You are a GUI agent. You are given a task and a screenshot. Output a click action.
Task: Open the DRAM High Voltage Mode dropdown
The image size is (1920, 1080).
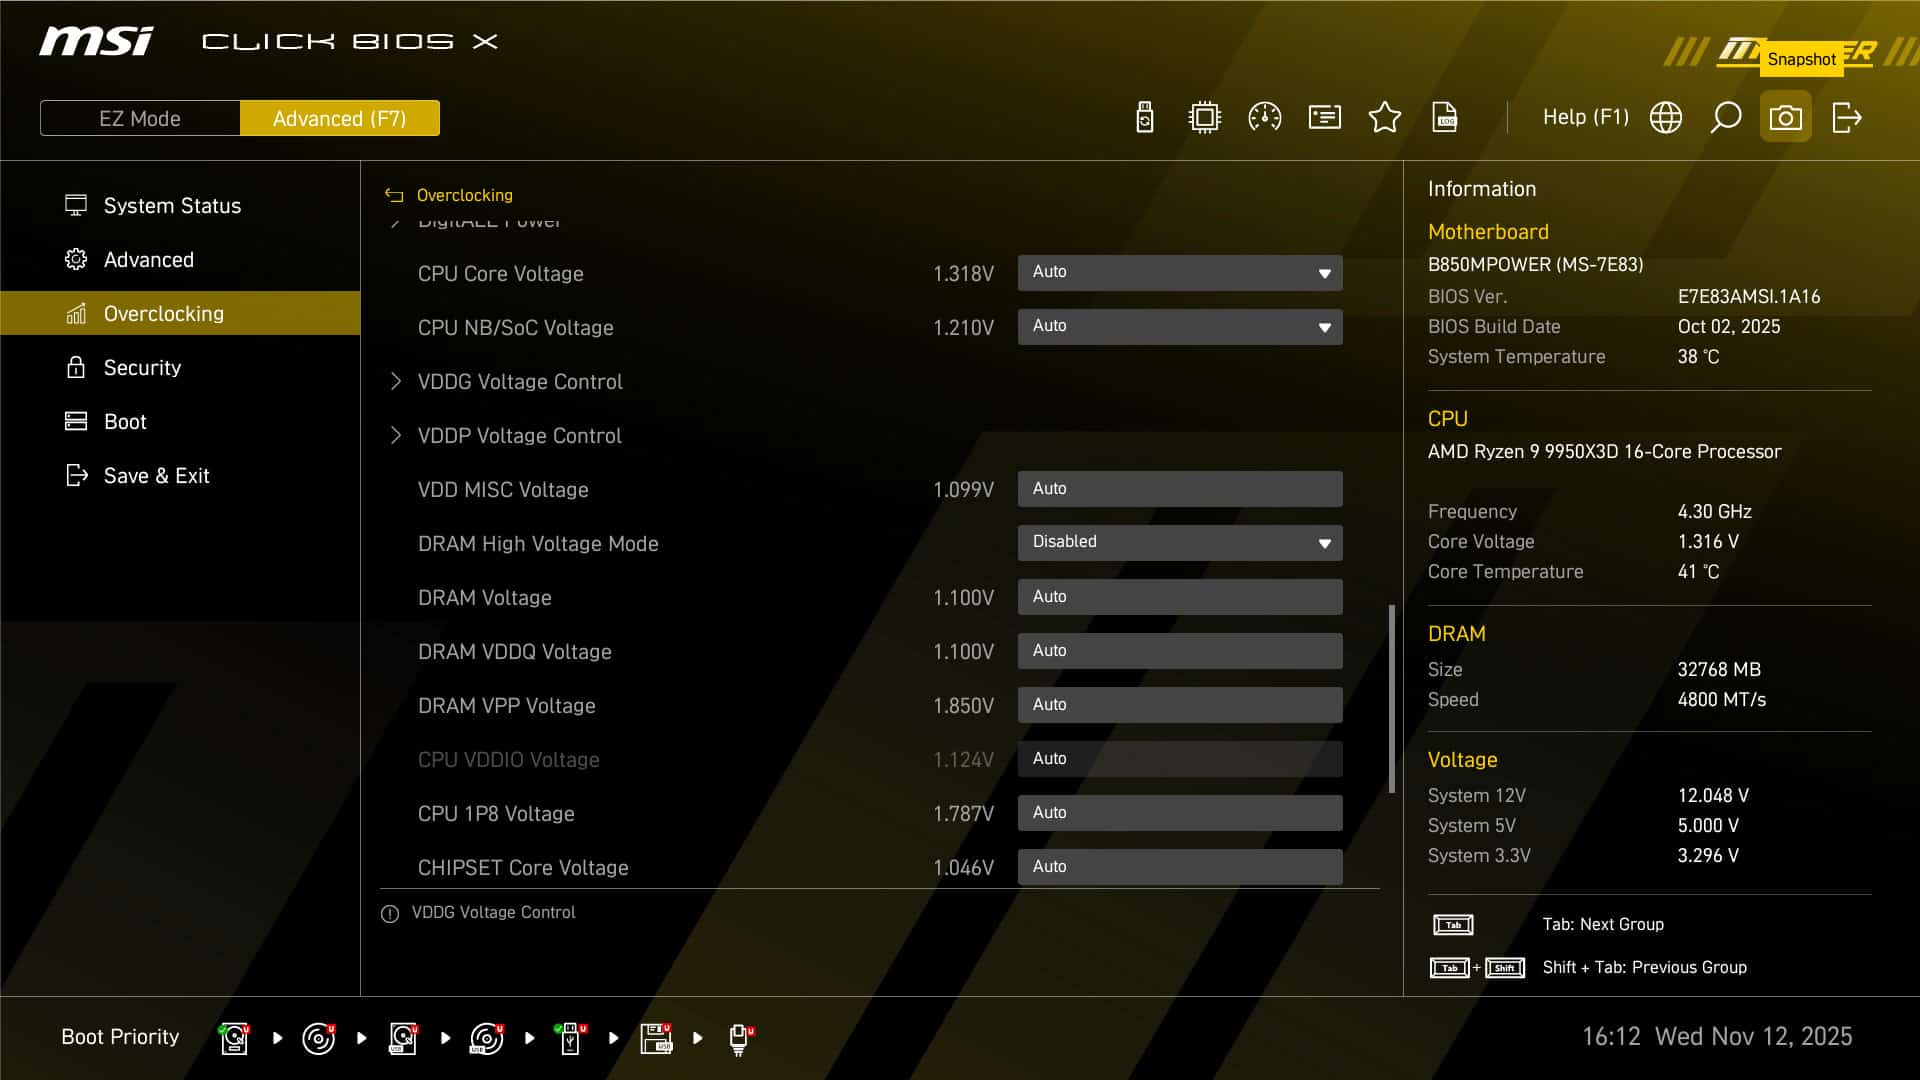coord(1180,543)
